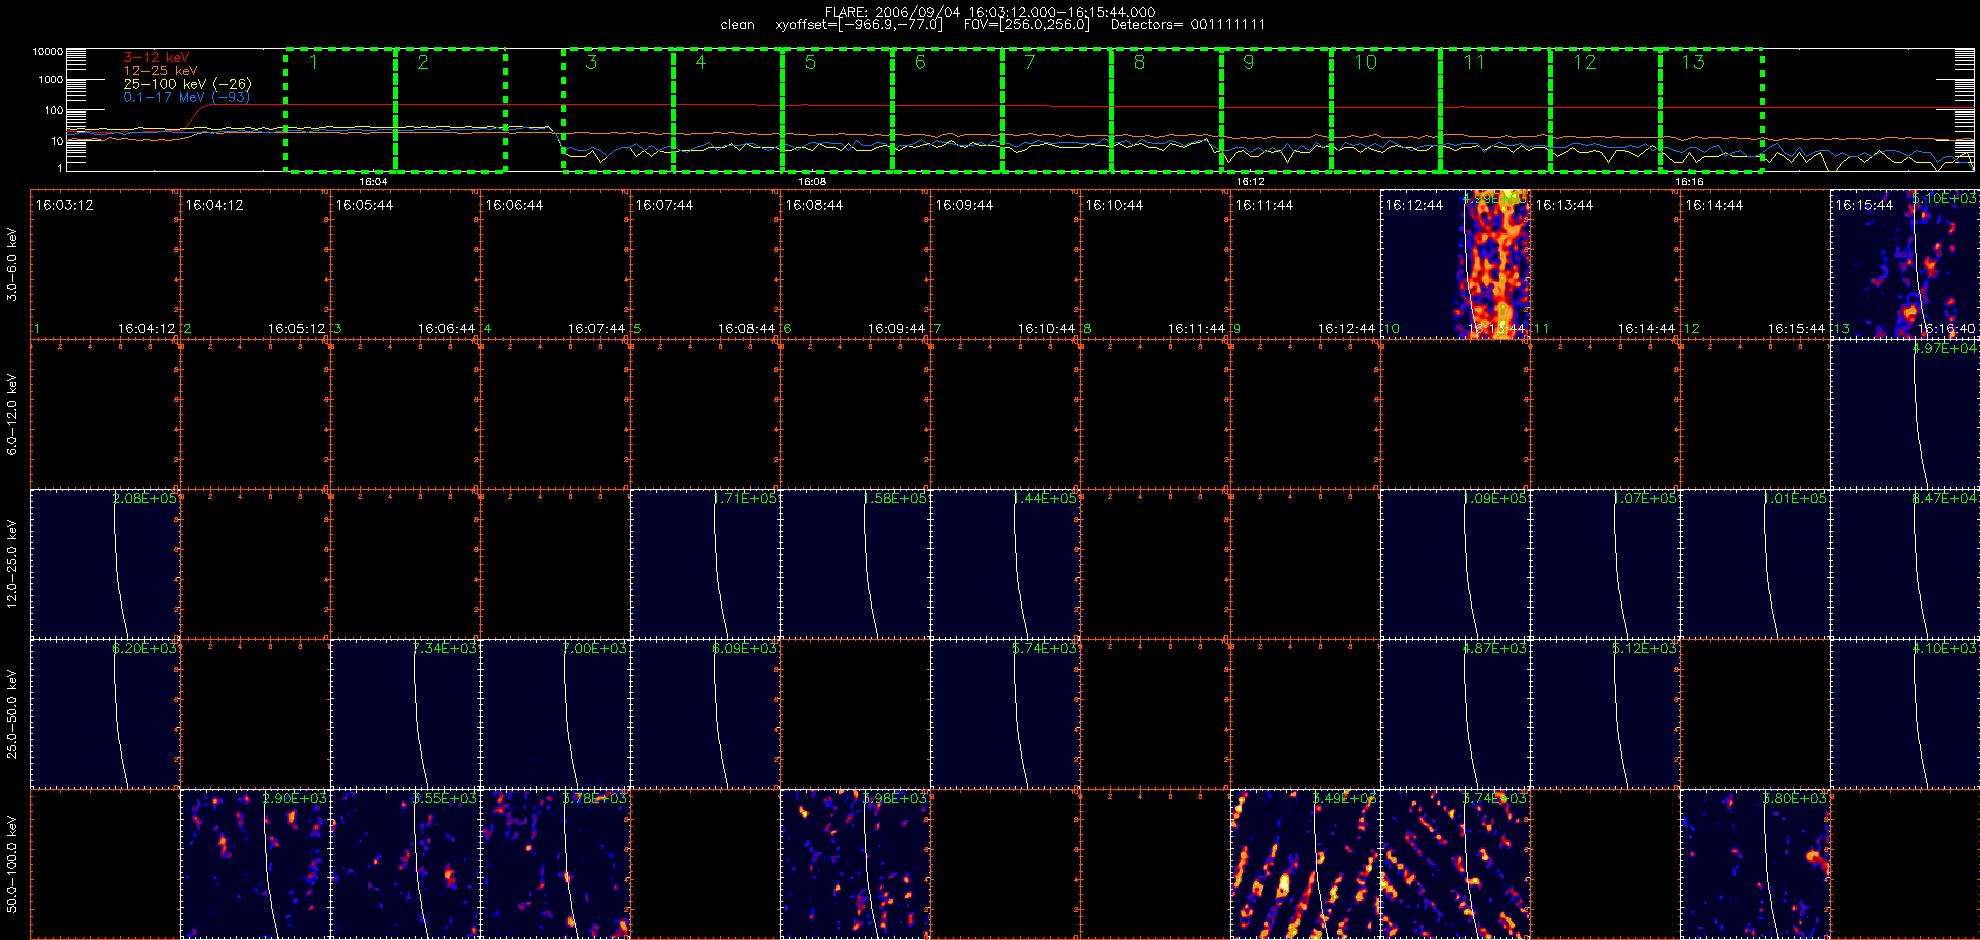Click the '16:05:12' end time label
The image size is (1980, 940).
(x=296, y=328)
